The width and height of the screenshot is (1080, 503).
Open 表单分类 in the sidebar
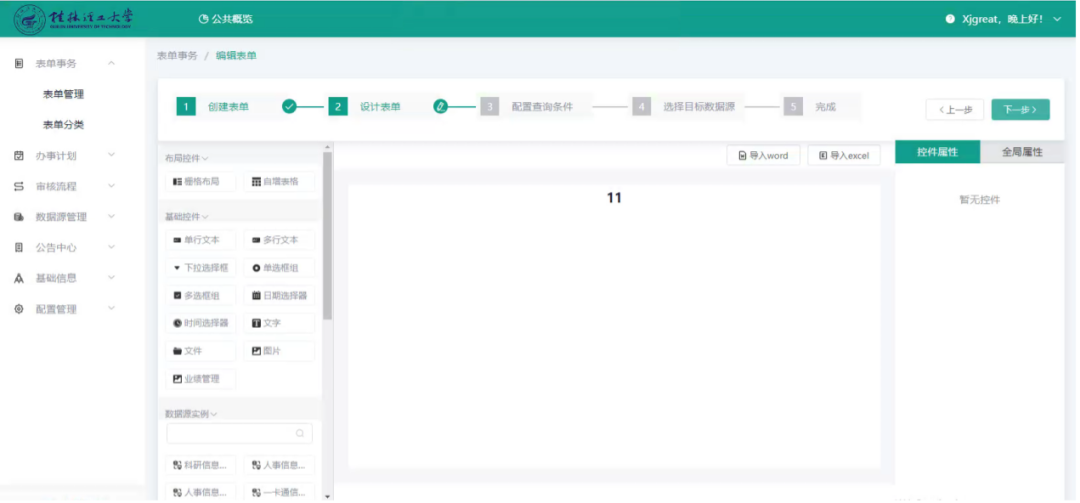pos(63,125)
